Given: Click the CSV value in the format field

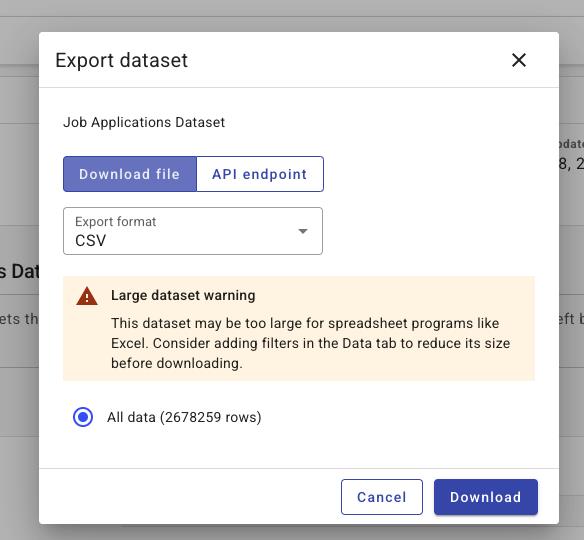Looking at the screenshot, I should click(91, 241).
